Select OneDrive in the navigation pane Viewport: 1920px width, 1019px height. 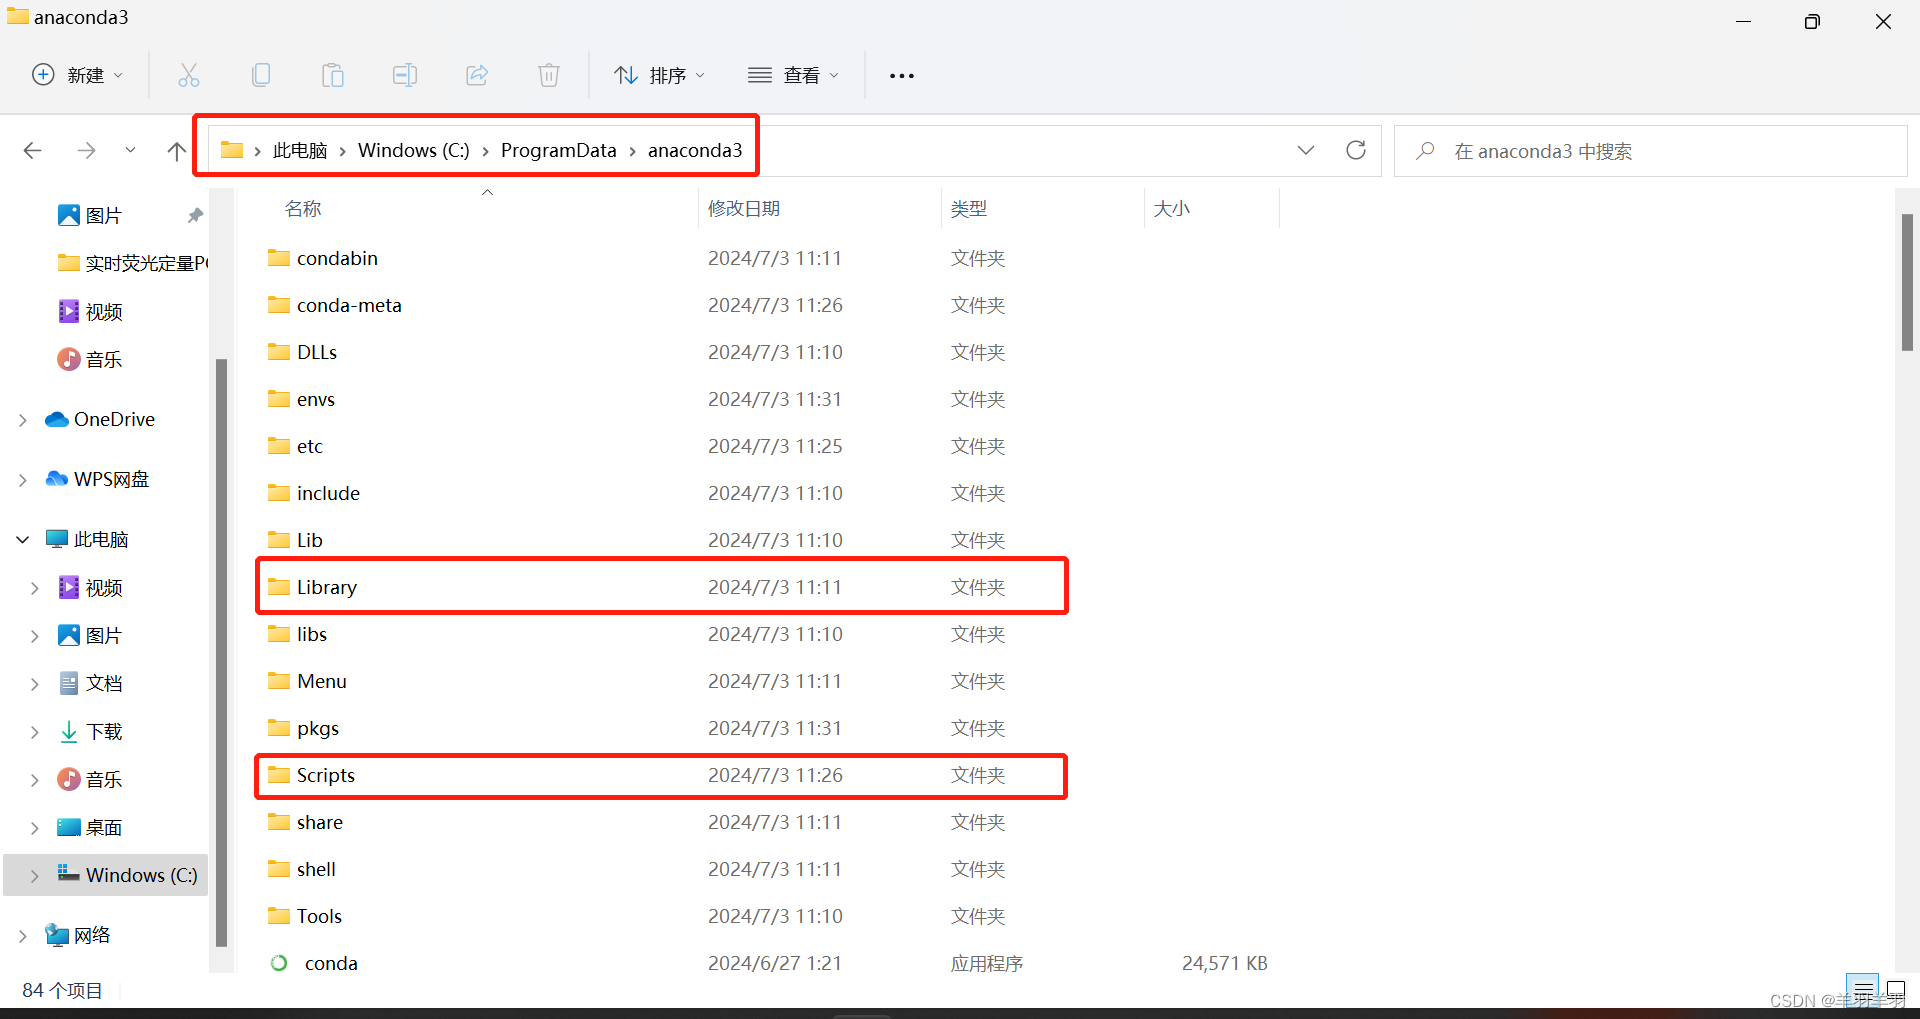[x=114, y=419]
